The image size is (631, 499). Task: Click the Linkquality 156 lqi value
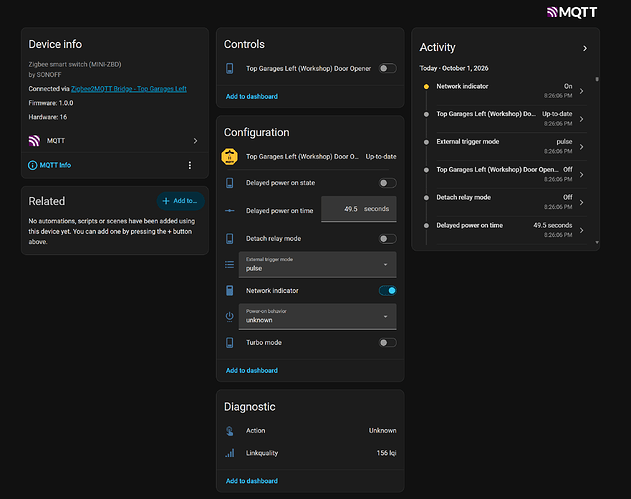coord(386,453)
